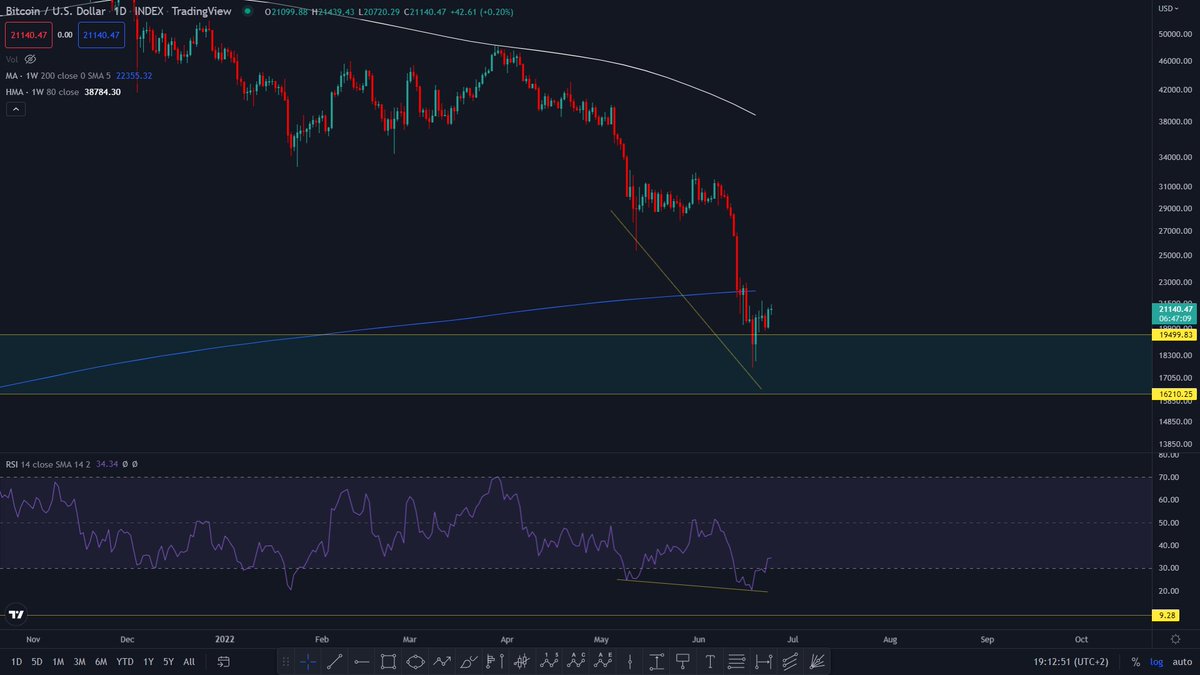1200x675 pixels.
Task: Select the crosshair cursor tool
Action: [x=309, y=661]
